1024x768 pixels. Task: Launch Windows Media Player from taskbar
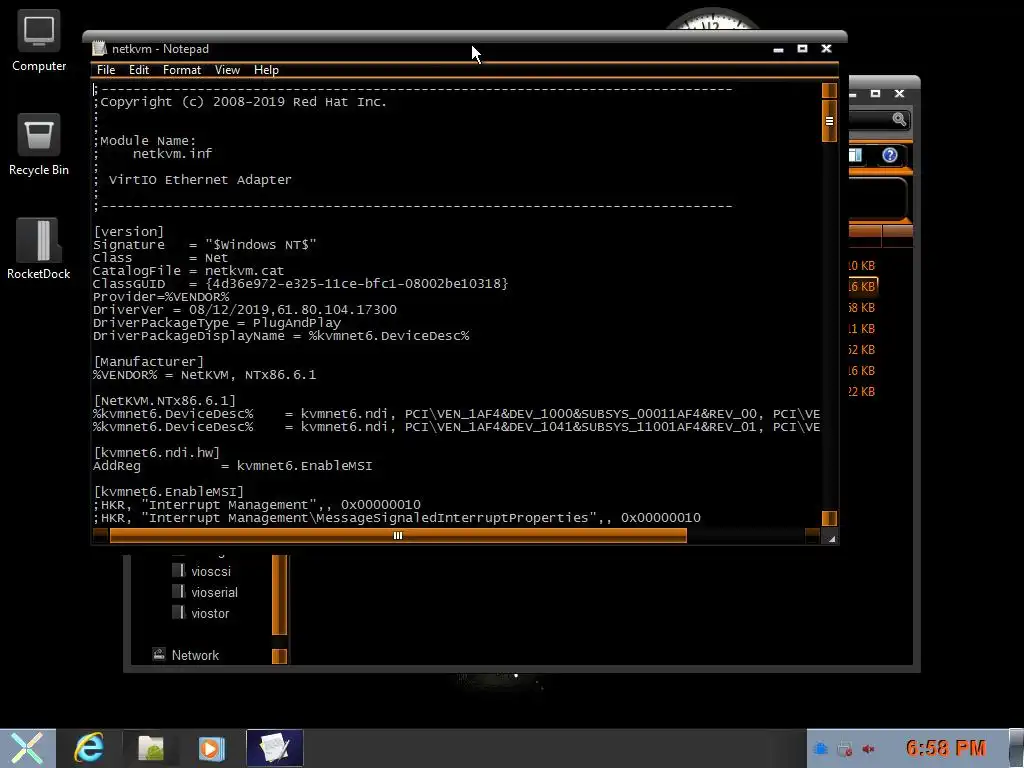point(212,748)
